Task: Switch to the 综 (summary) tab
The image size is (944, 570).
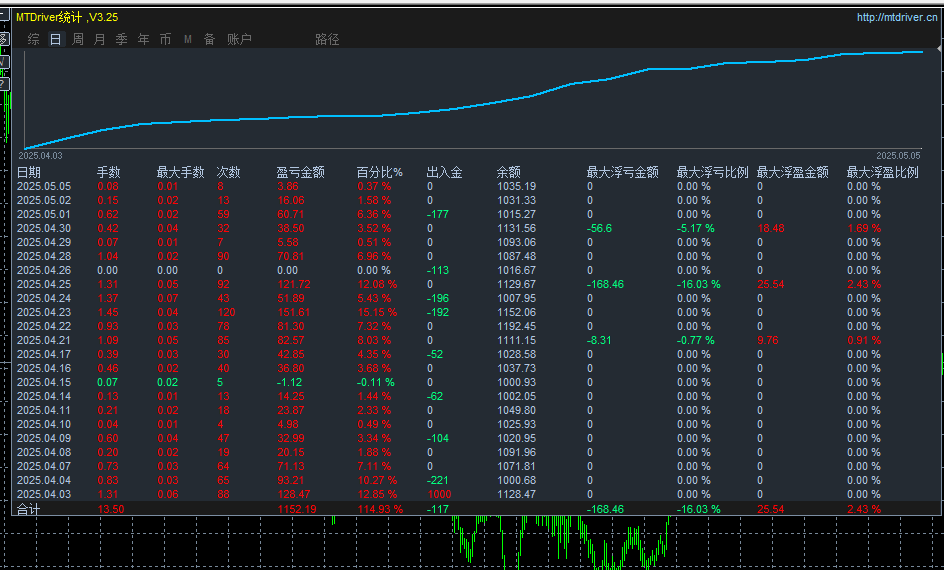Action: point(34,40)
